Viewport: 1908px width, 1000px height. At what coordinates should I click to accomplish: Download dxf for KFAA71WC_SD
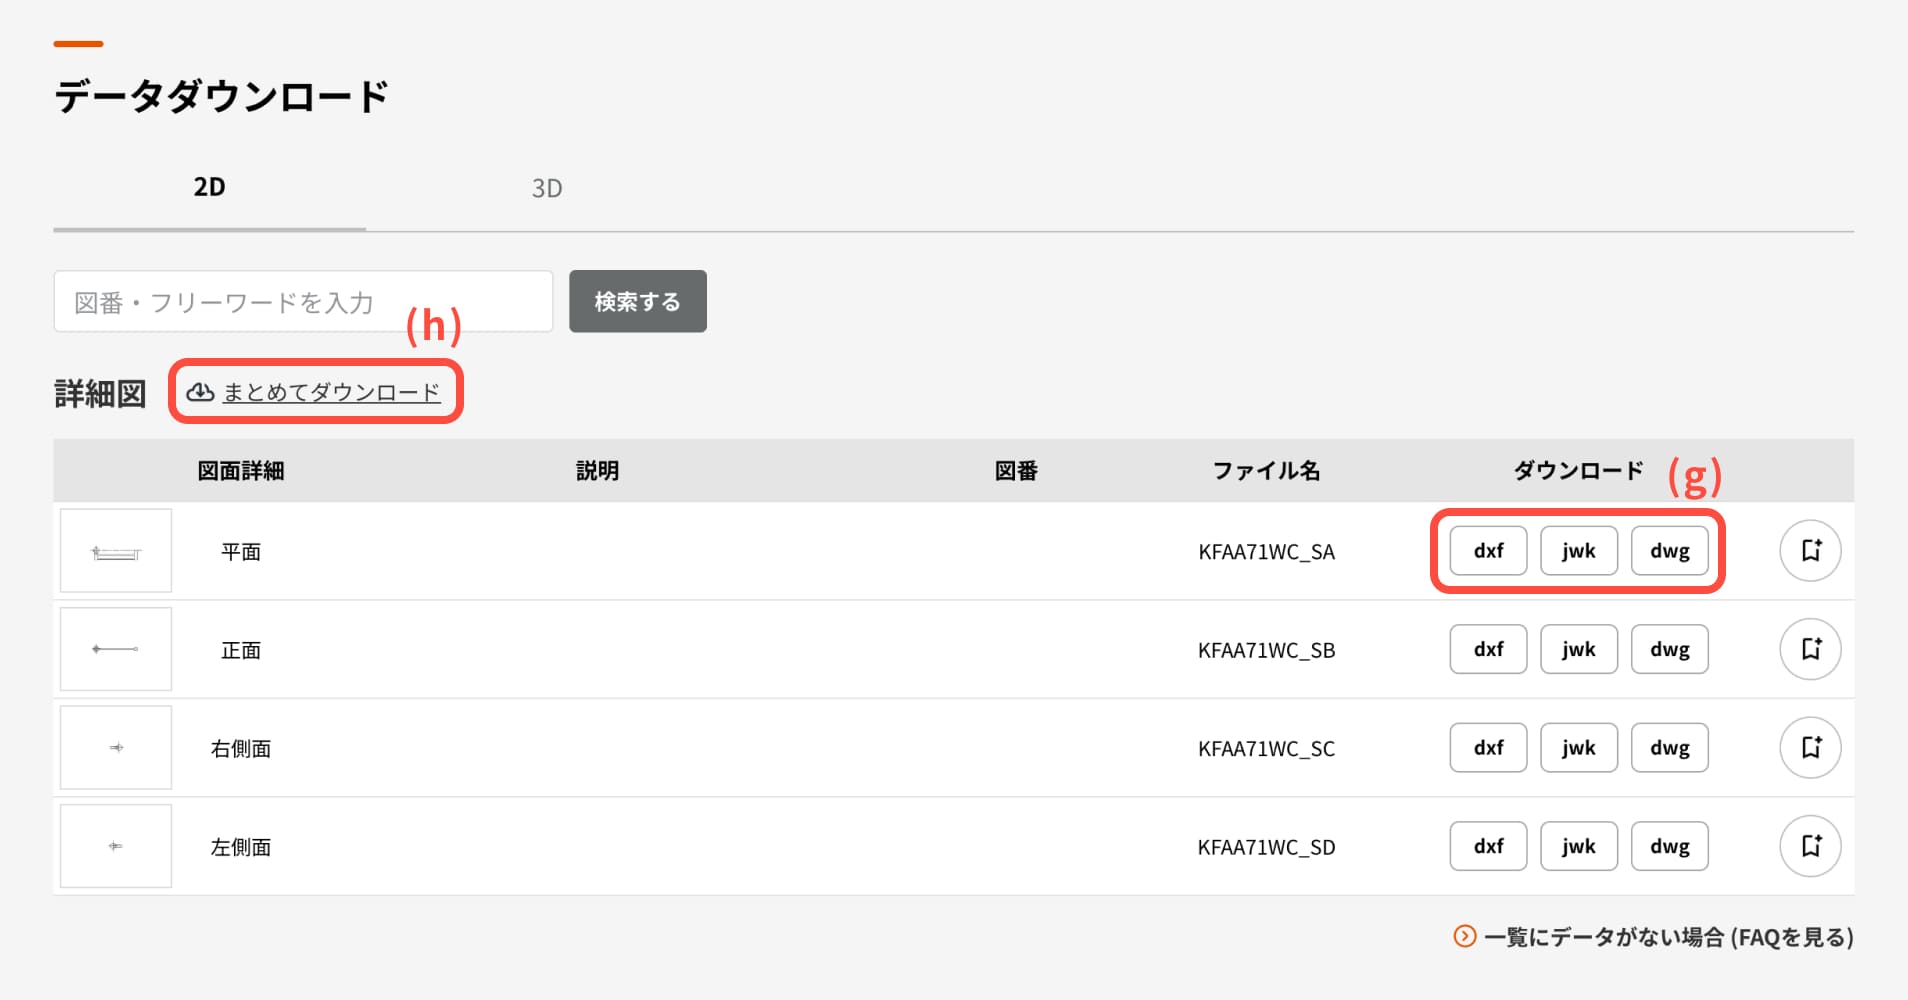click(x=1488, y=846)
